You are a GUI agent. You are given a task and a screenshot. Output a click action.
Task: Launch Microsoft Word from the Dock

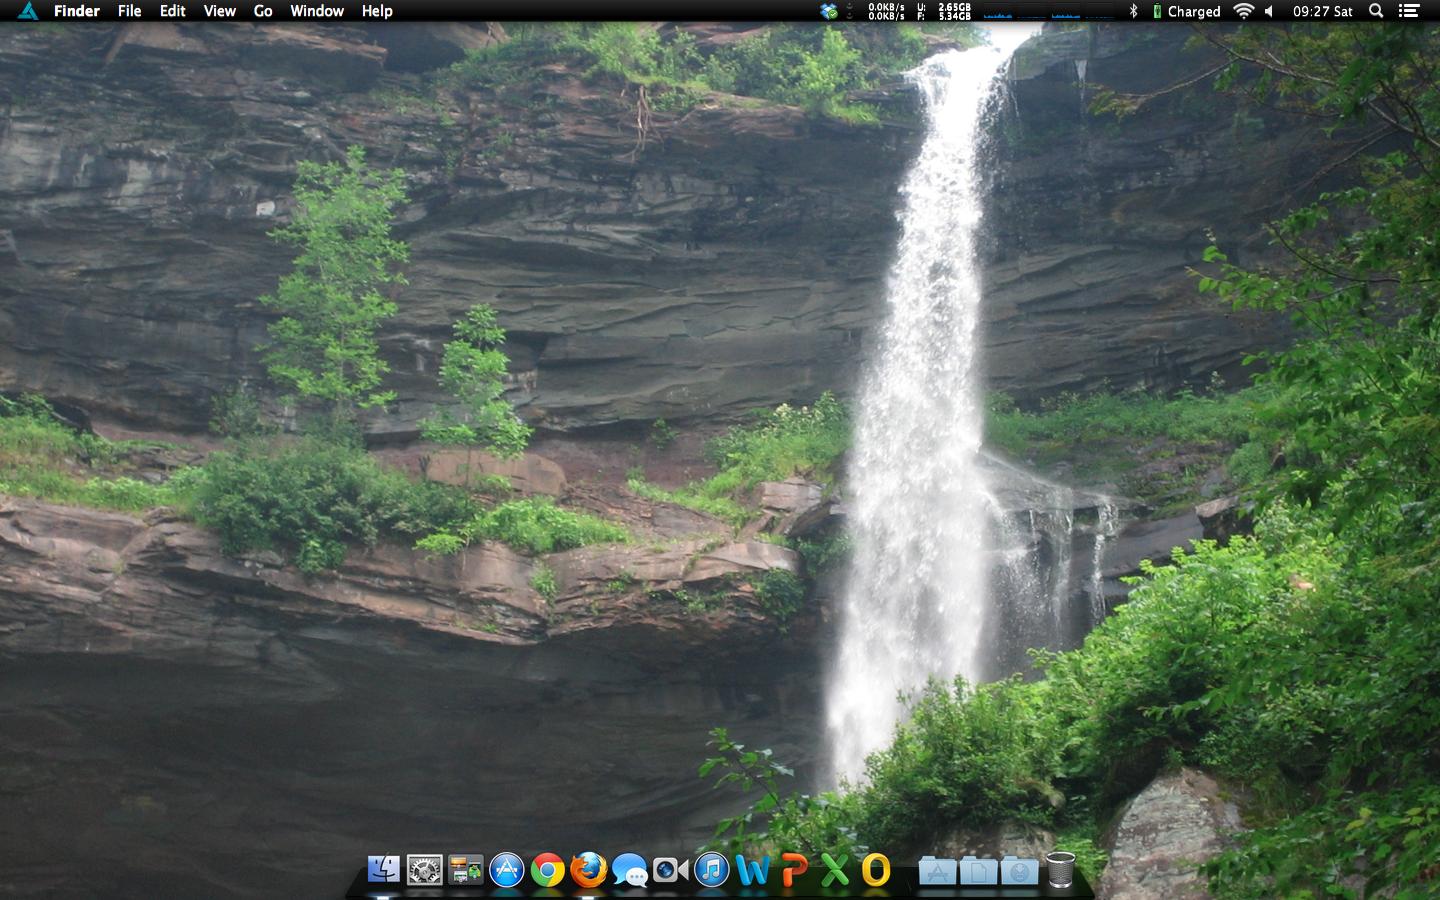click(x=752, y=870)
